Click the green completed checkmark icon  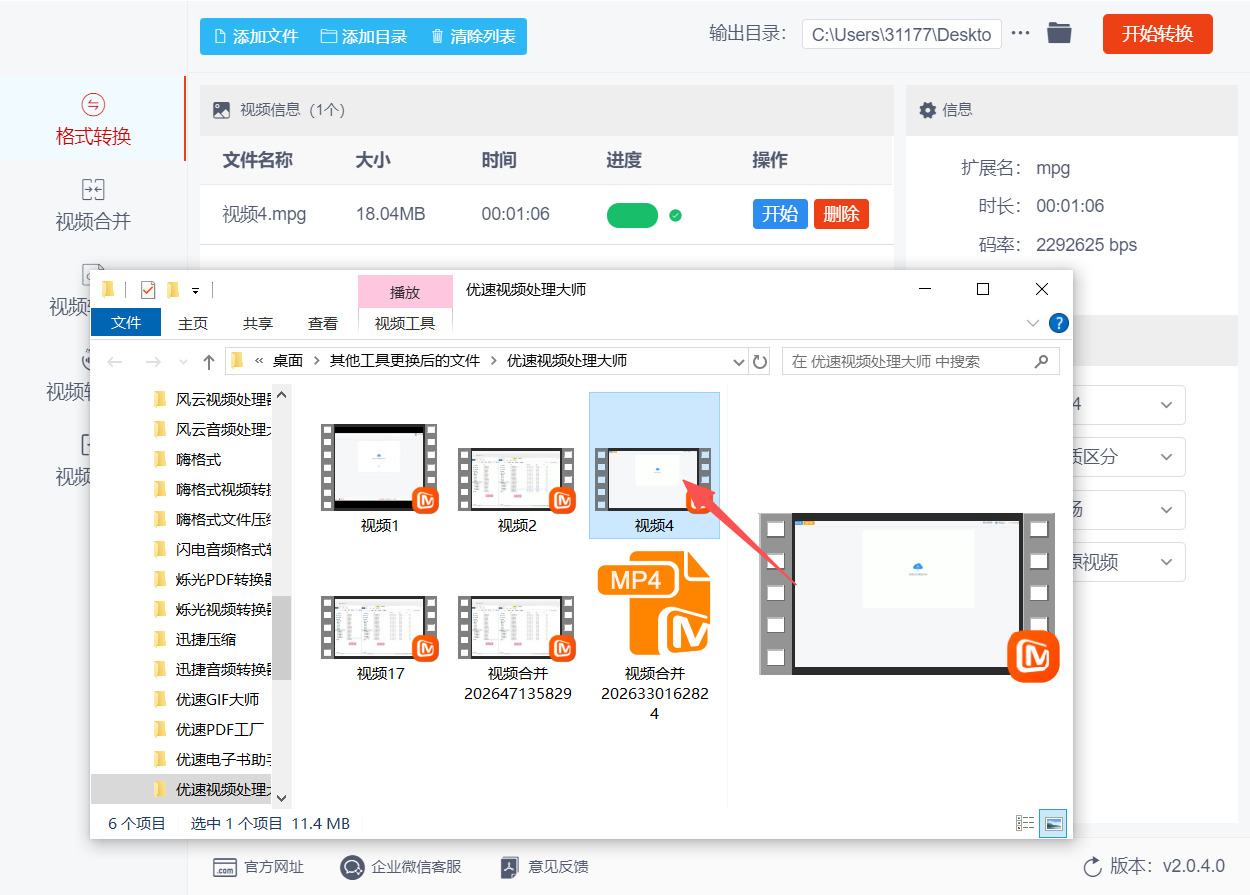(x=675, y=215)
